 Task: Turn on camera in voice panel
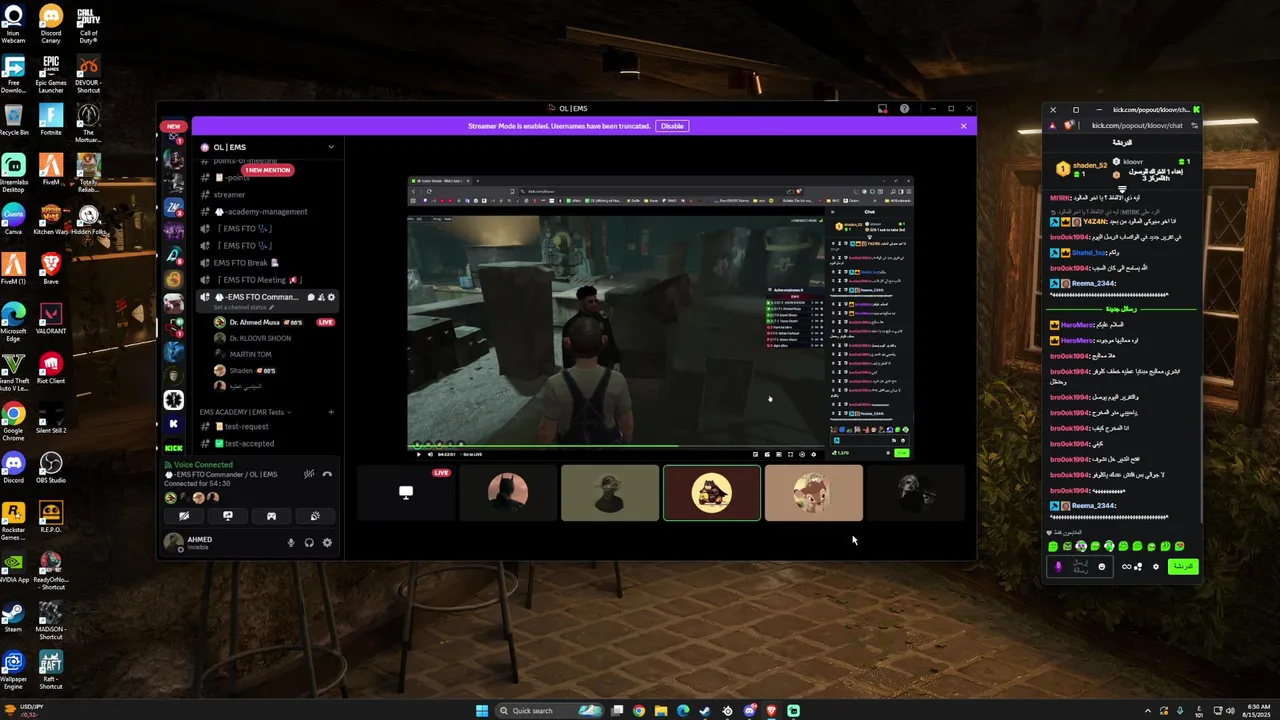coord(184,516)
